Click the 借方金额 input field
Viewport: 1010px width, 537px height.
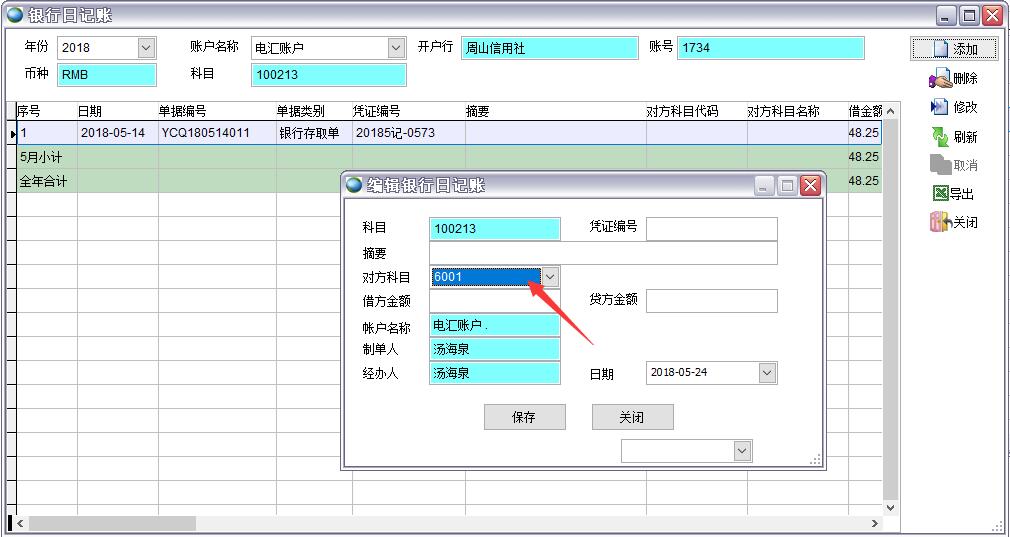494,301
